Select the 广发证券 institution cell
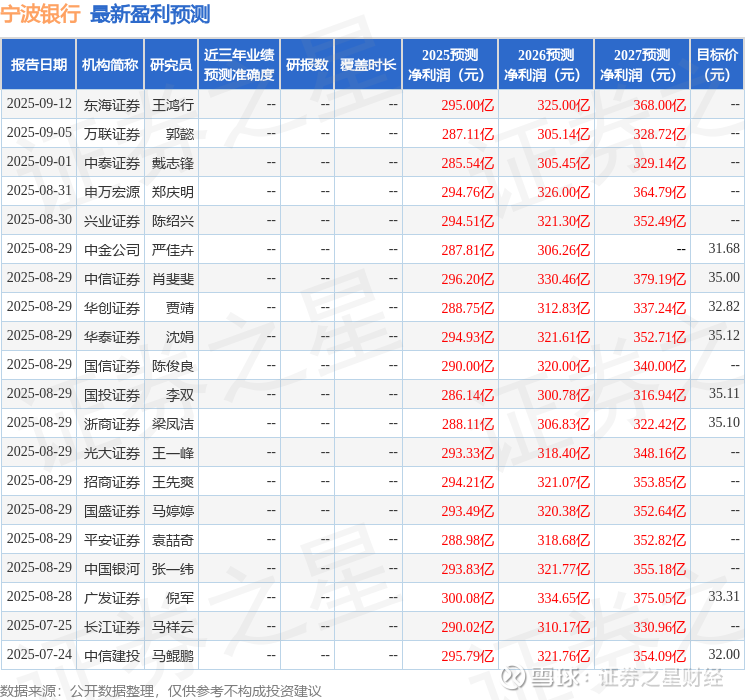Screen dimensions: 745x700 (x=112, y=598)
